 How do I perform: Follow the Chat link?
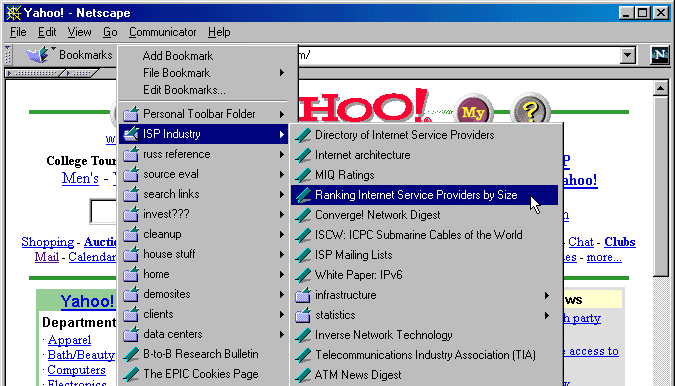coord(581,242)
